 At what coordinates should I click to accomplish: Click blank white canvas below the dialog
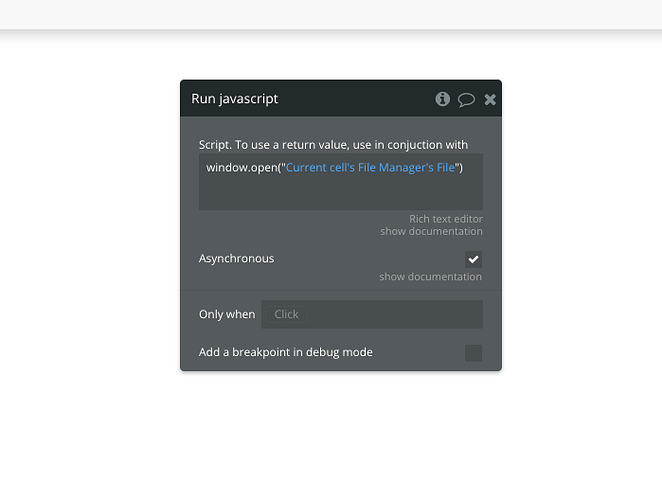(330, 440)
